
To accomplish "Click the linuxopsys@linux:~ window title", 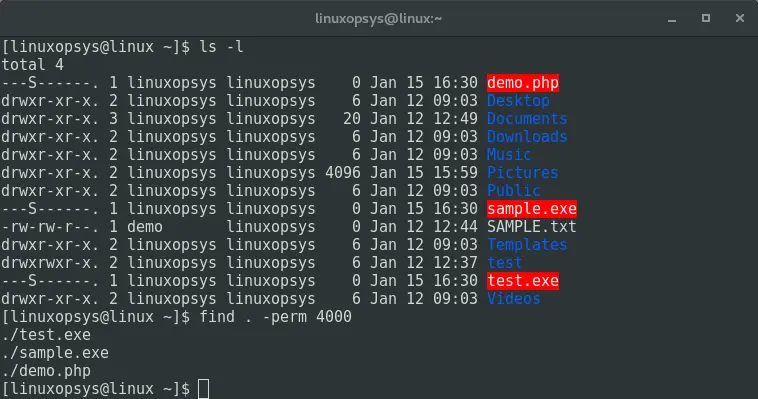I will [379, 19].
